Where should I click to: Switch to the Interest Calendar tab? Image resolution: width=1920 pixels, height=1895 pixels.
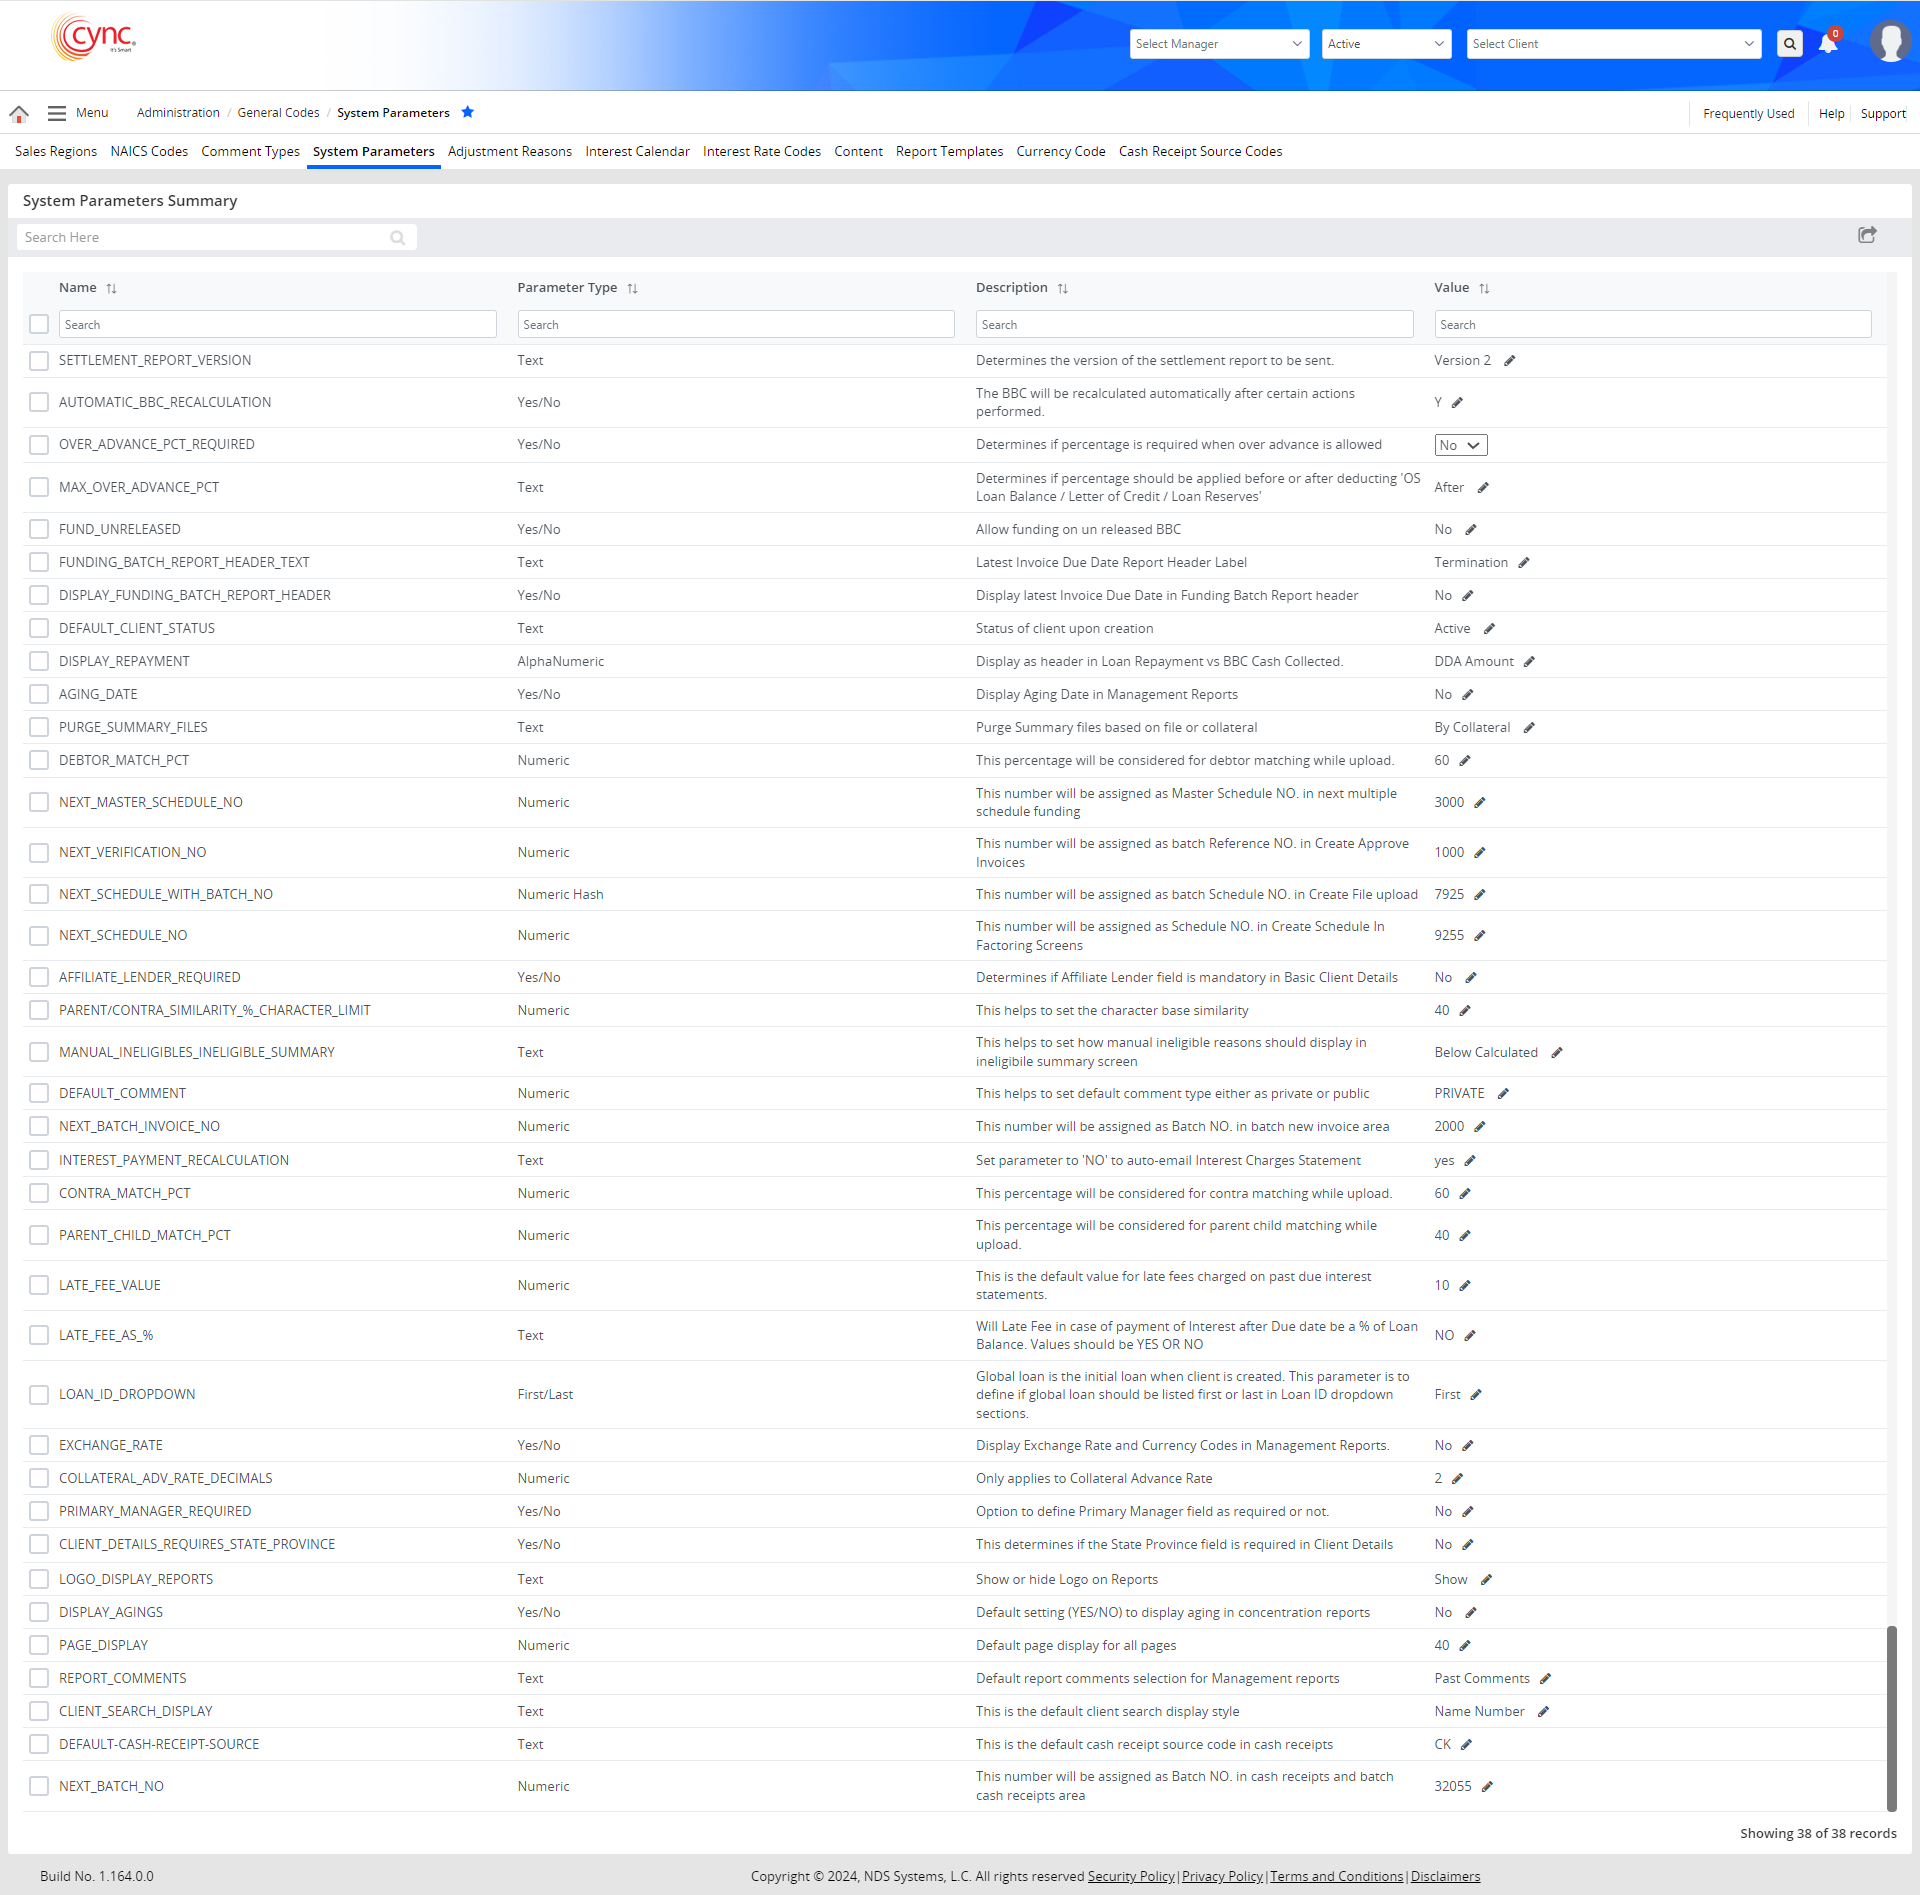(637, 152)
